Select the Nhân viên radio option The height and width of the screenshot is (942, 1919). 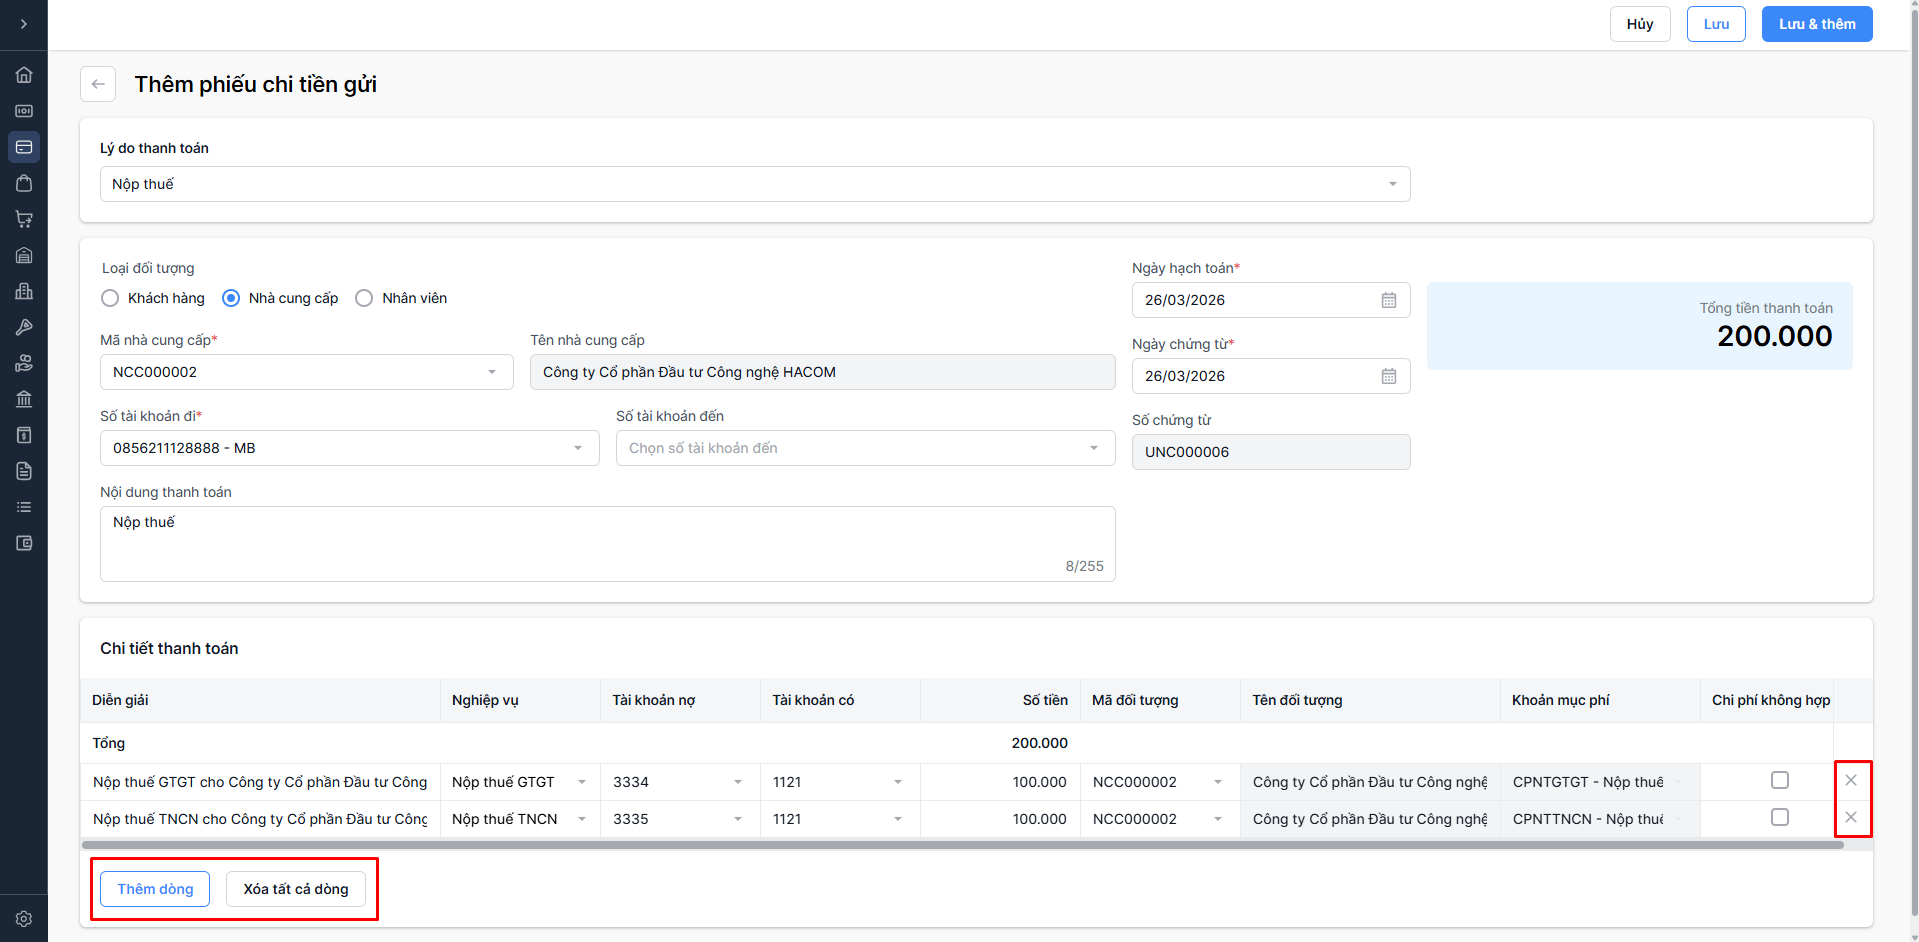pyautogui.click(x=365, y=298)
